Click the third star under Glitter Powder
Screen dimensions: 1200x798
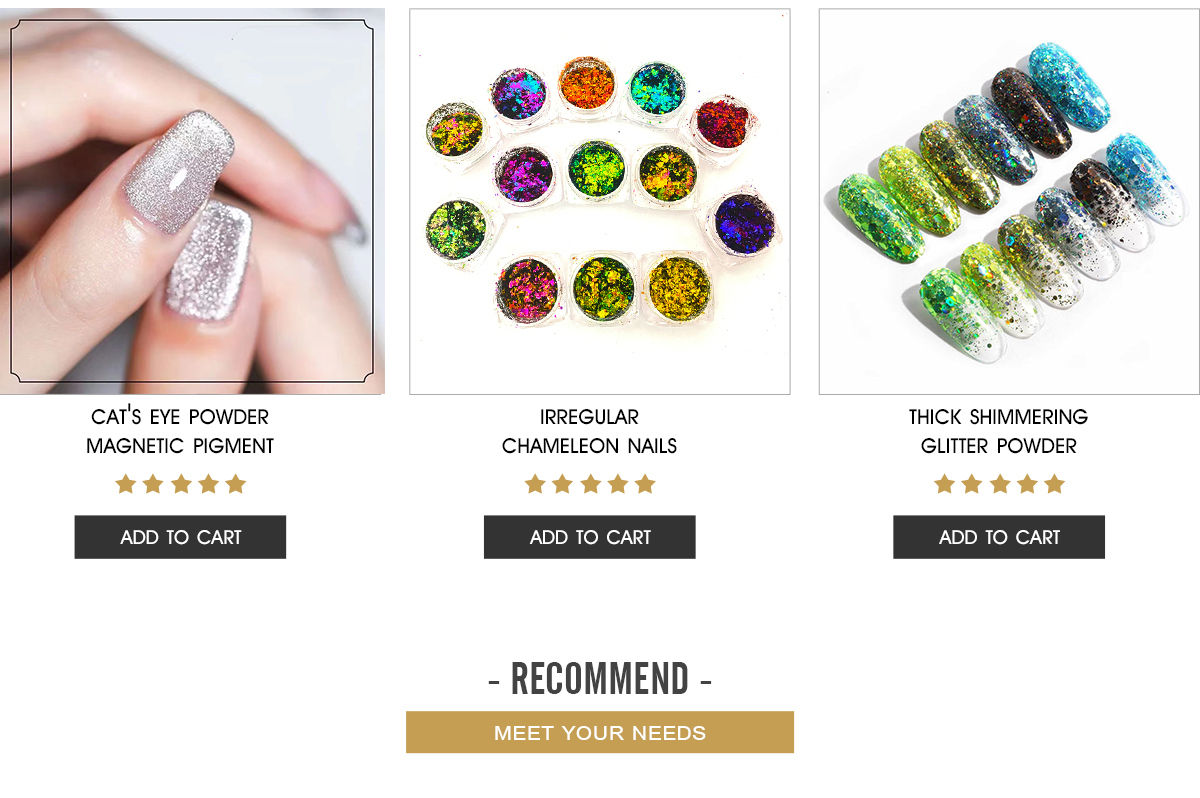[x=999, y=485]
